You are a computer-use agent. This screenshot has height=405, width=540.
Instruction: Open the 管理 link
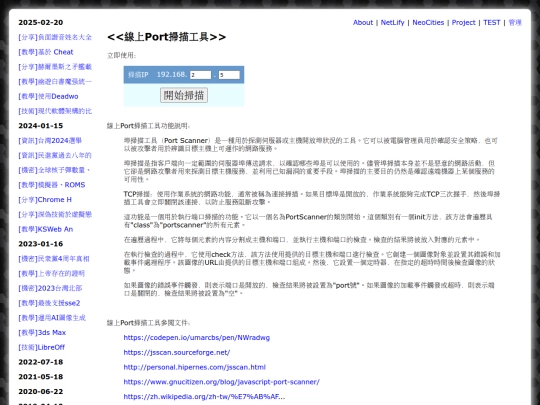click(x=515, y=23)
